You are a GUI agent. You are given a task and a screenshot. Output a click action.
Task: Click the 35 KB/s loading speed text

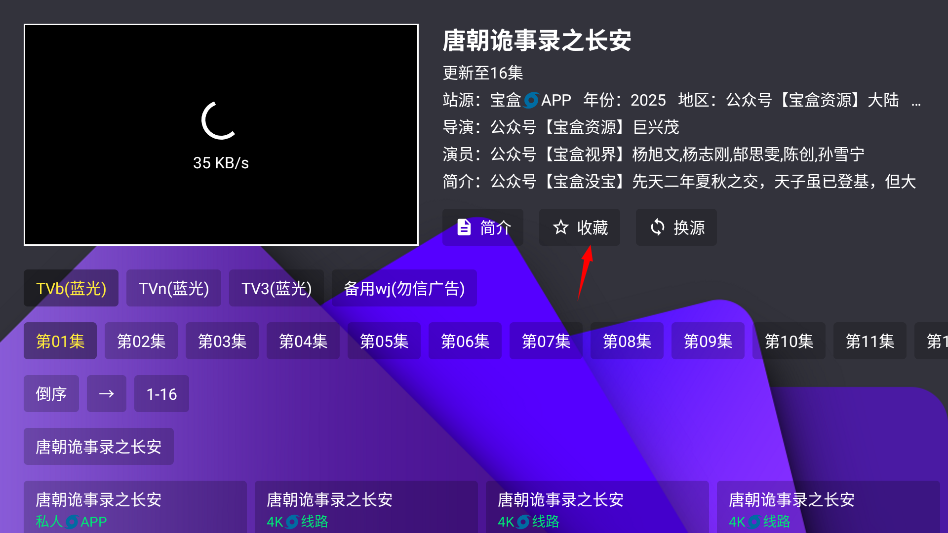tap(221, 163)
